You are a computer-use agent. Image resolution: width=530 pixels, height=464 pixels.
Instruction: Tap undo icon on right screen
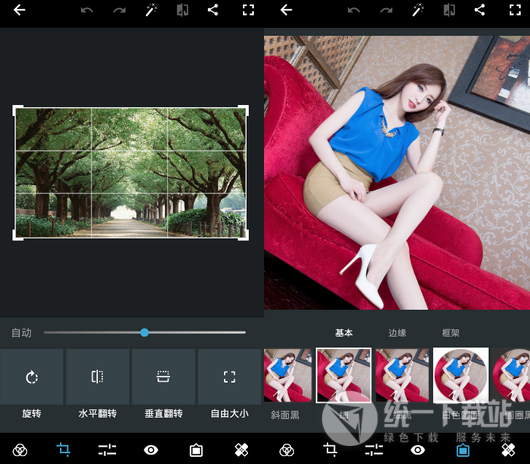[x=354, y=10]
